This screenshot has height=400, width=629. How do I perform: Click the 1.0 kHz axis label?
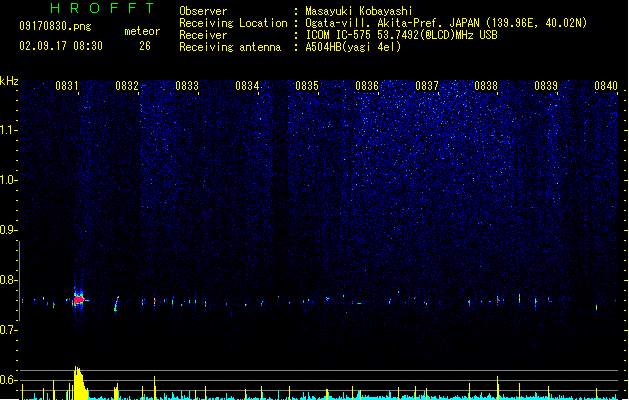point(9,180)
